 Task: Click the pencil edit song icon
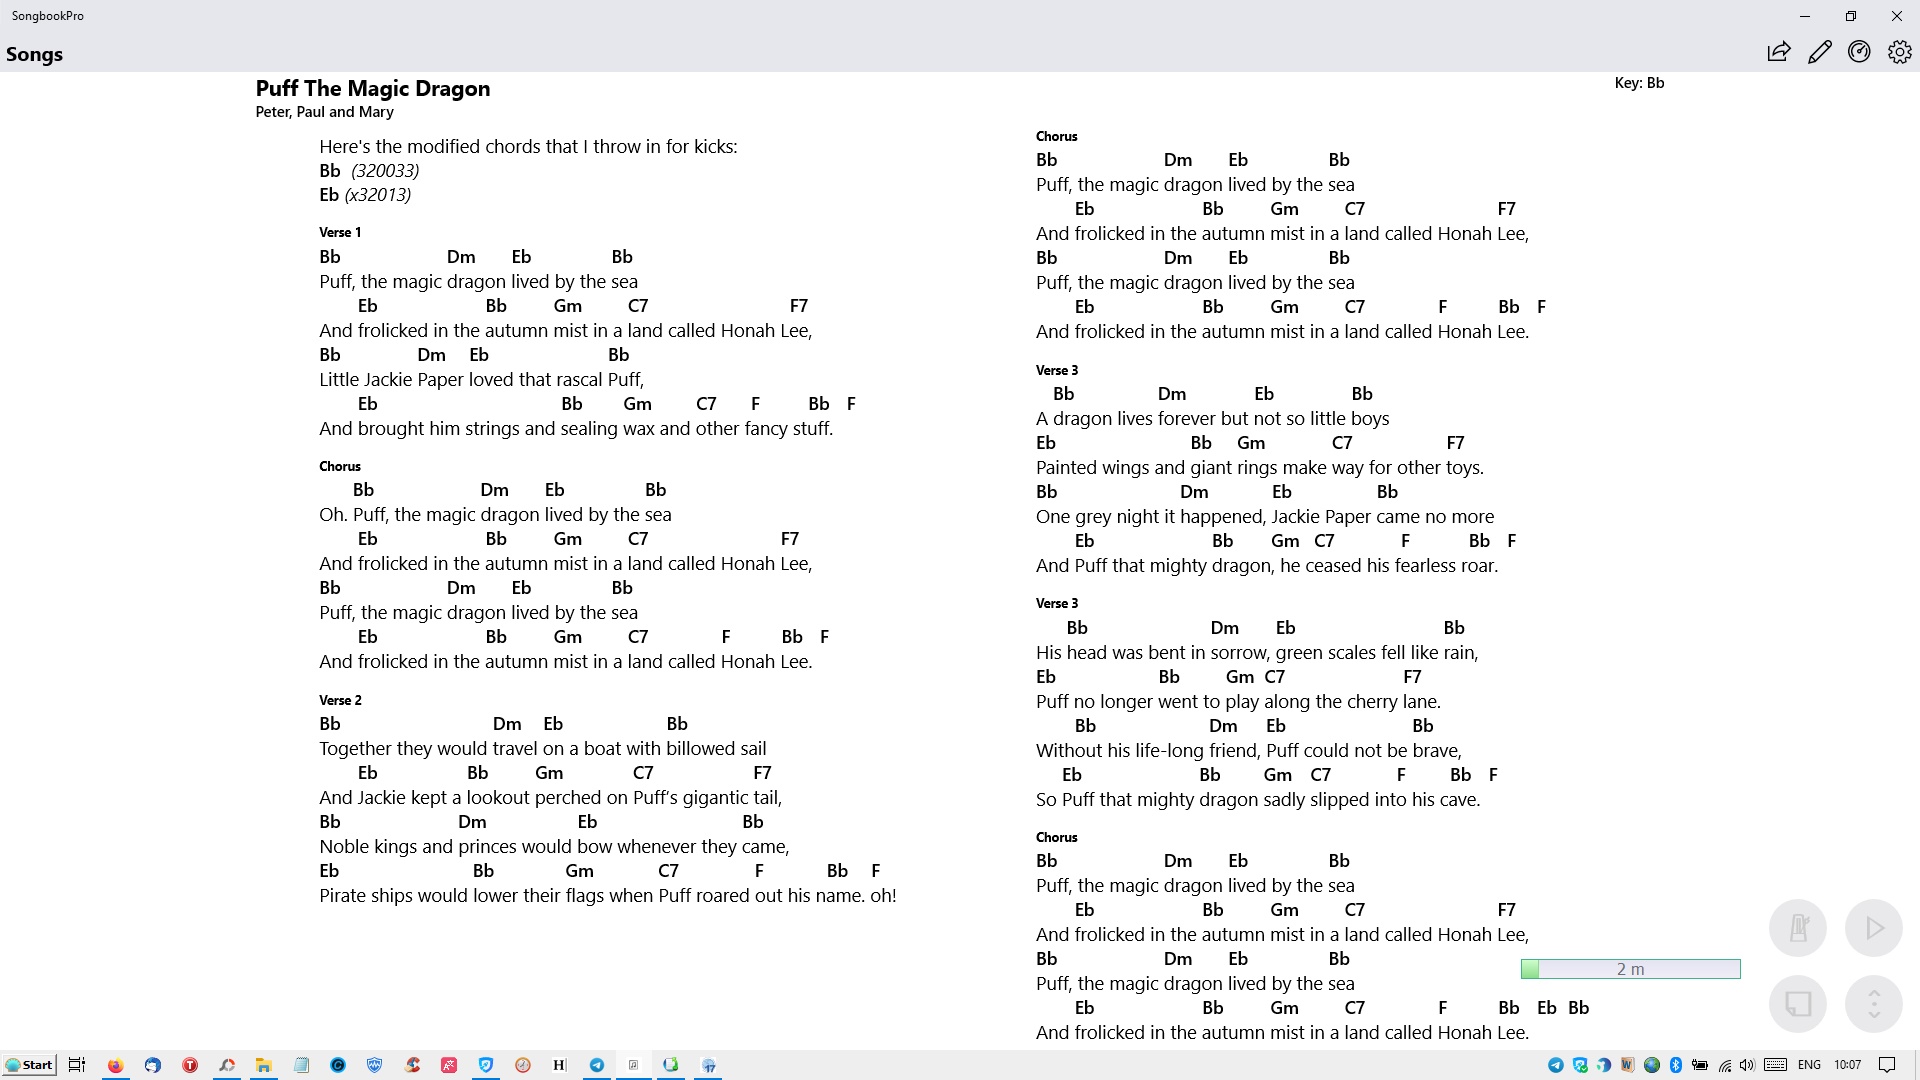(1819, 53)
